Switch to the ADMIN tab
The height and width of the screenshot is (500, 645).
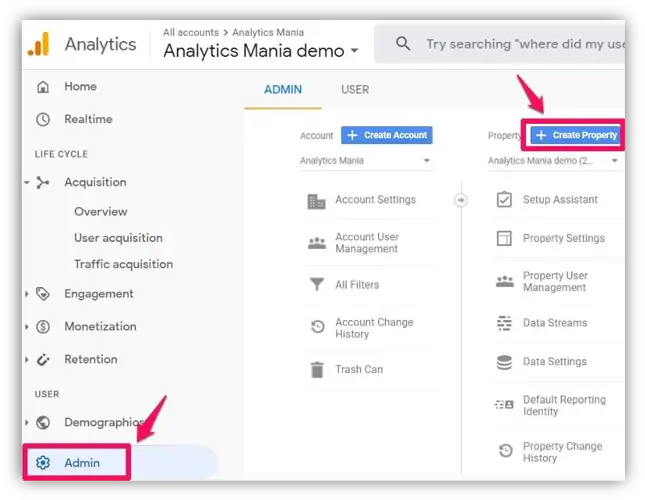pyautogui.click(x=283, y=90)
